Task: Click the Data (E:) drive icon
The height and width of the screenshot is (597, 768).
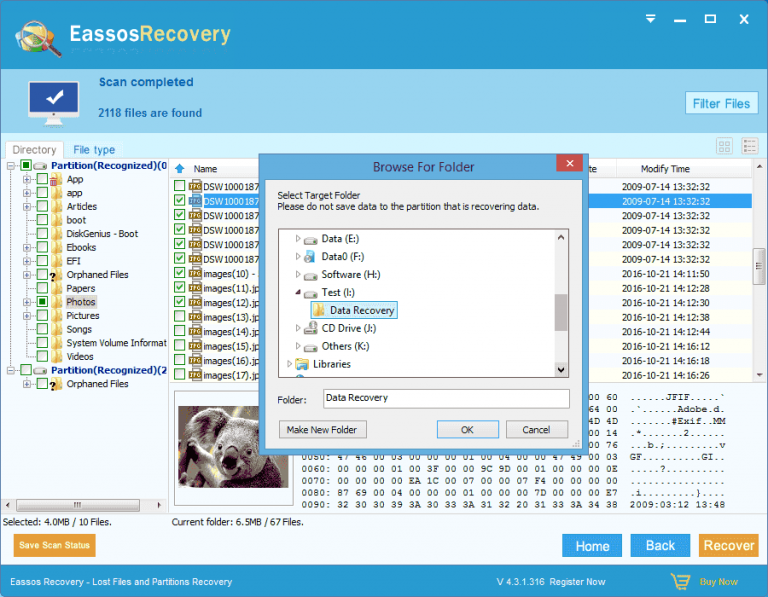Action: 310,239
